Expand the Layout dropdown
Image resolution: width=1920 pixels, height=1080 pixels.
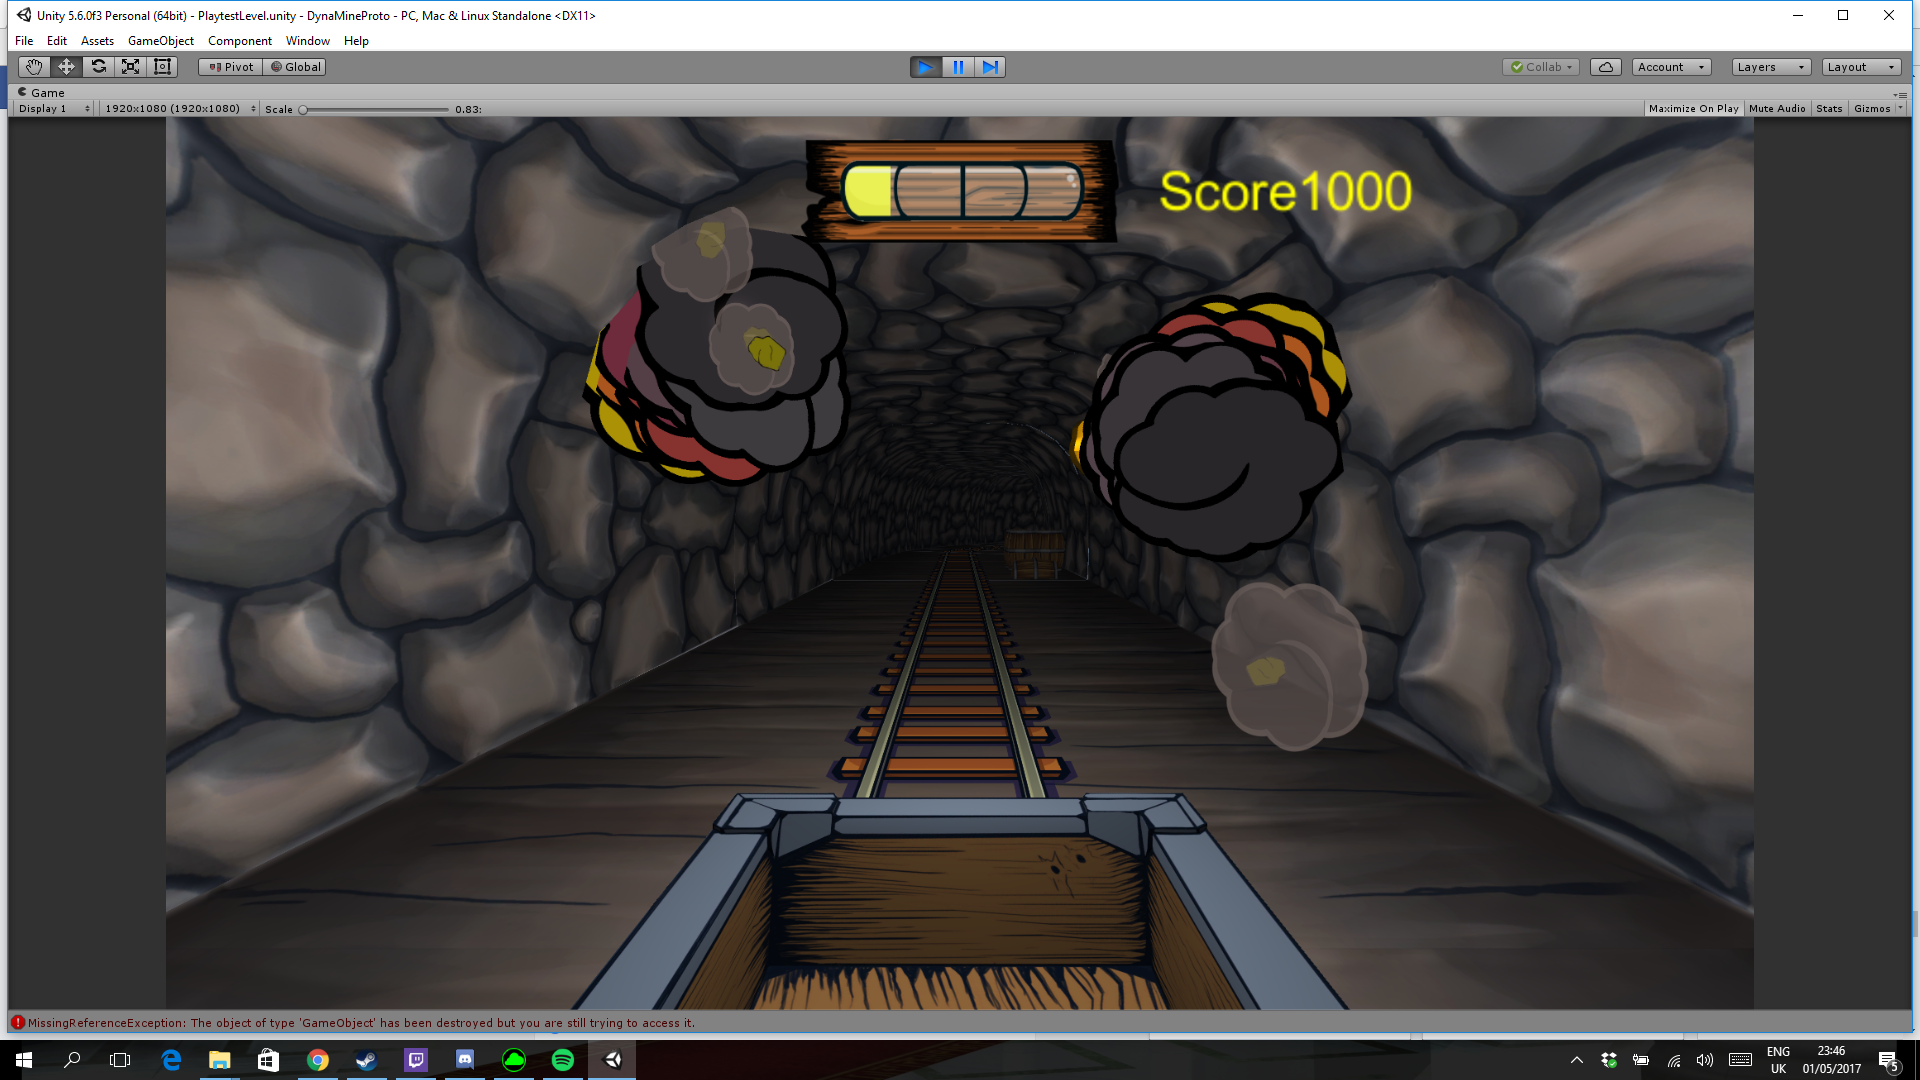(x=1860, y=67)
